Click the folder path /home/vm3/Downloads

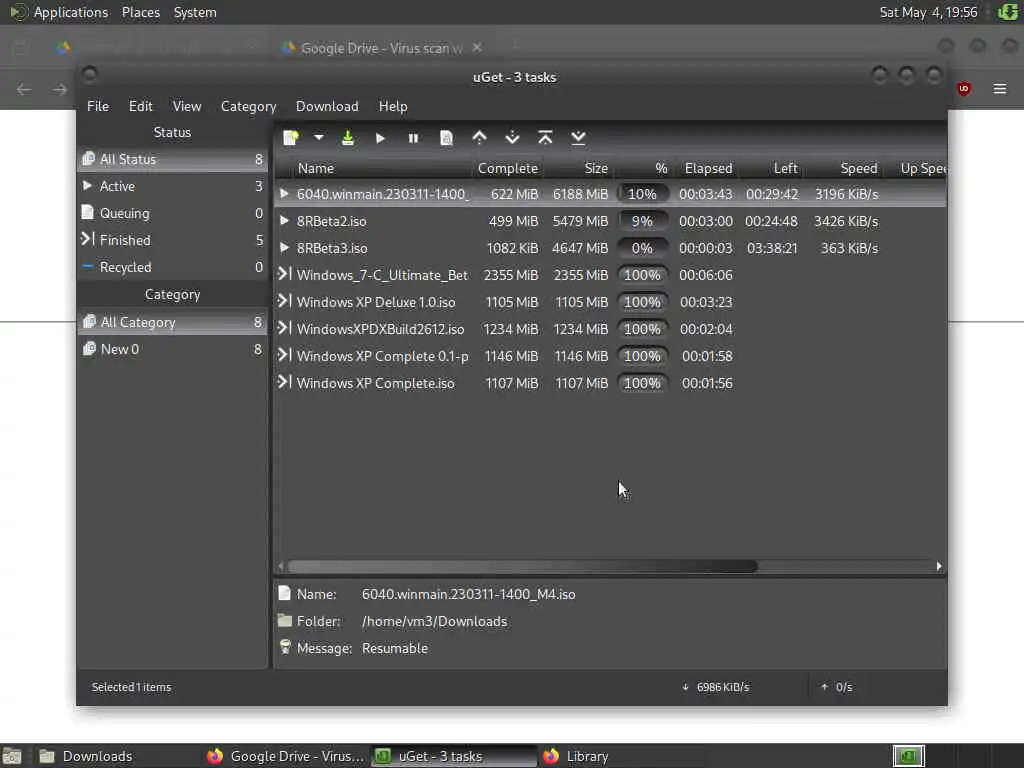pyautogui.click(x=434, y=622)
